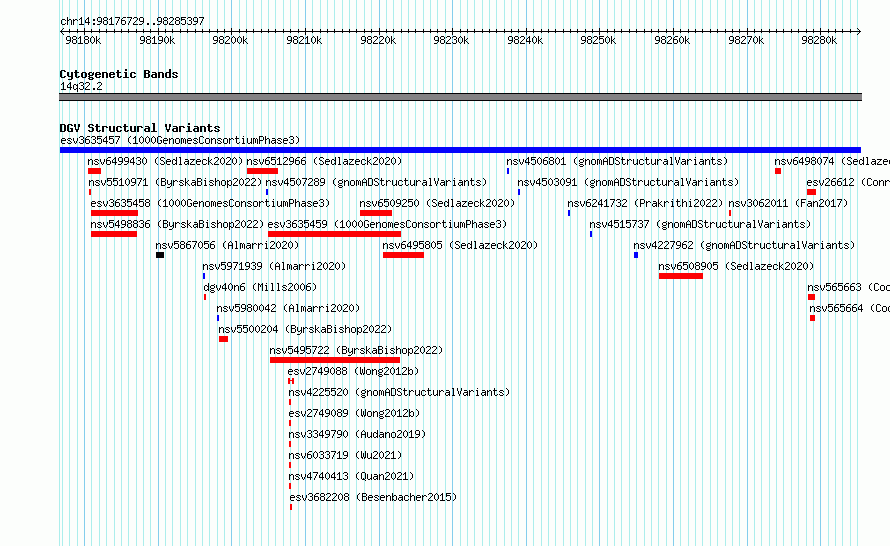Click nsv5500204 ByrskaBishop2022 label
The width and height of the screenshot is (890, 546).
click(x=305, y=329)
